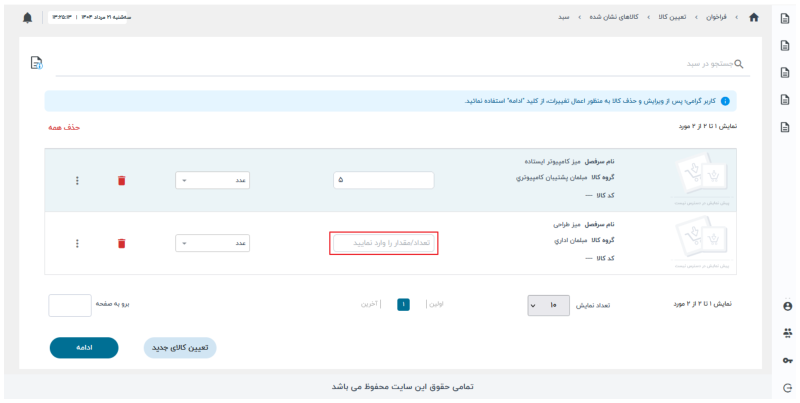The image size is (800, 403).
Task: Click the تعیین کالای جدید button
Action: pyautogui.click(x=180, y=348)
